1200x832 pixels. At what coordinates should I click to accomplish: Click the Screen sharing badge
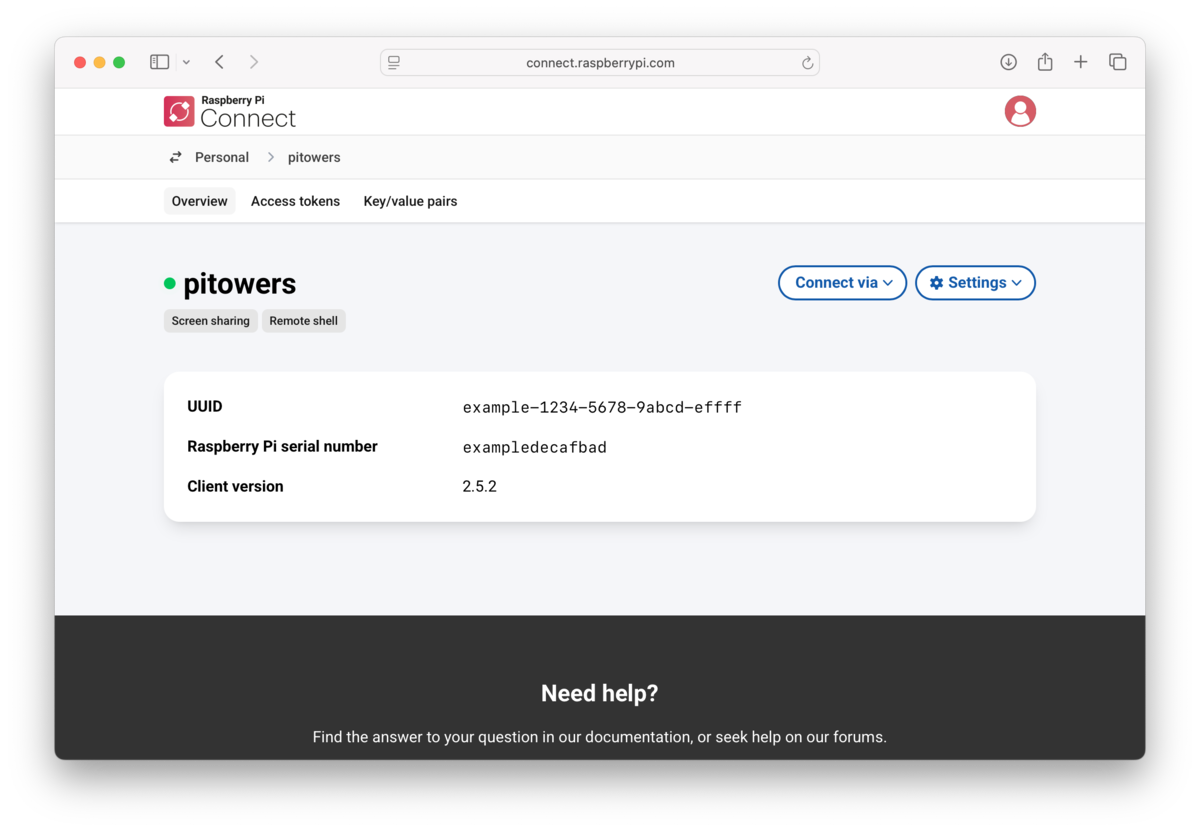coord(210,320)
